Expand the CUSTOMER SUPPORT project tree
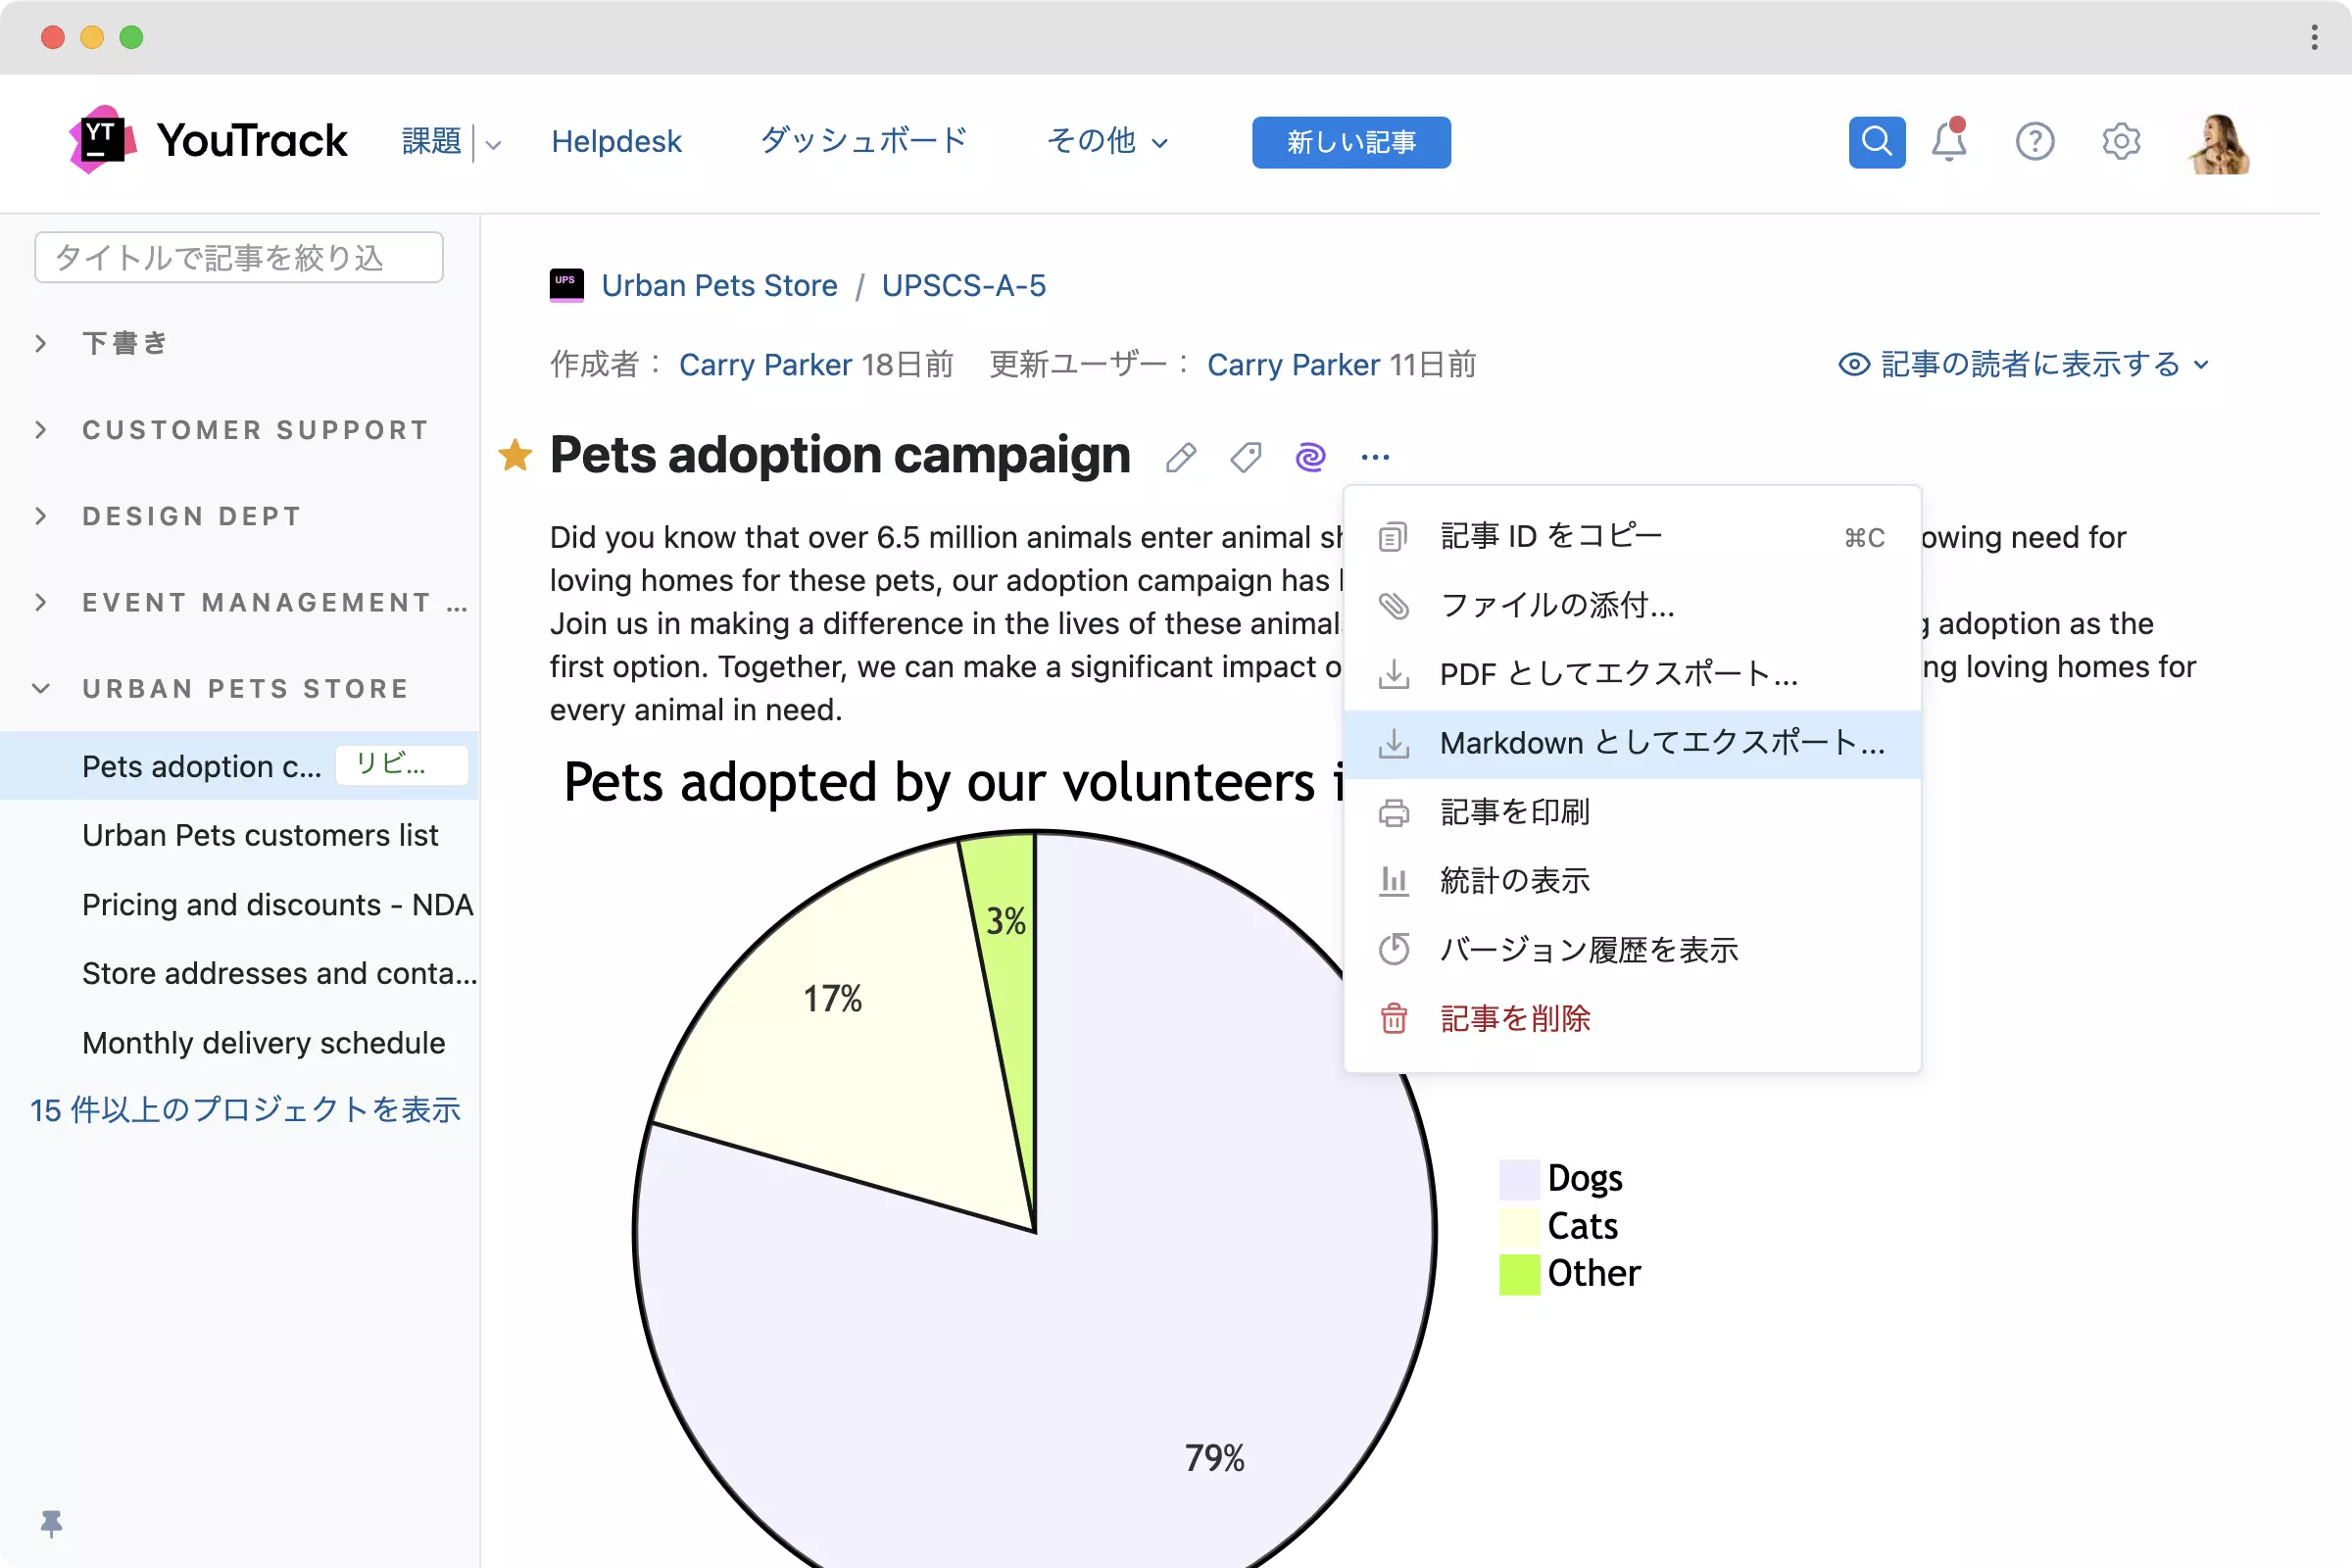The height and width of the screenshot is (1568, 2352). coord(41,430)
